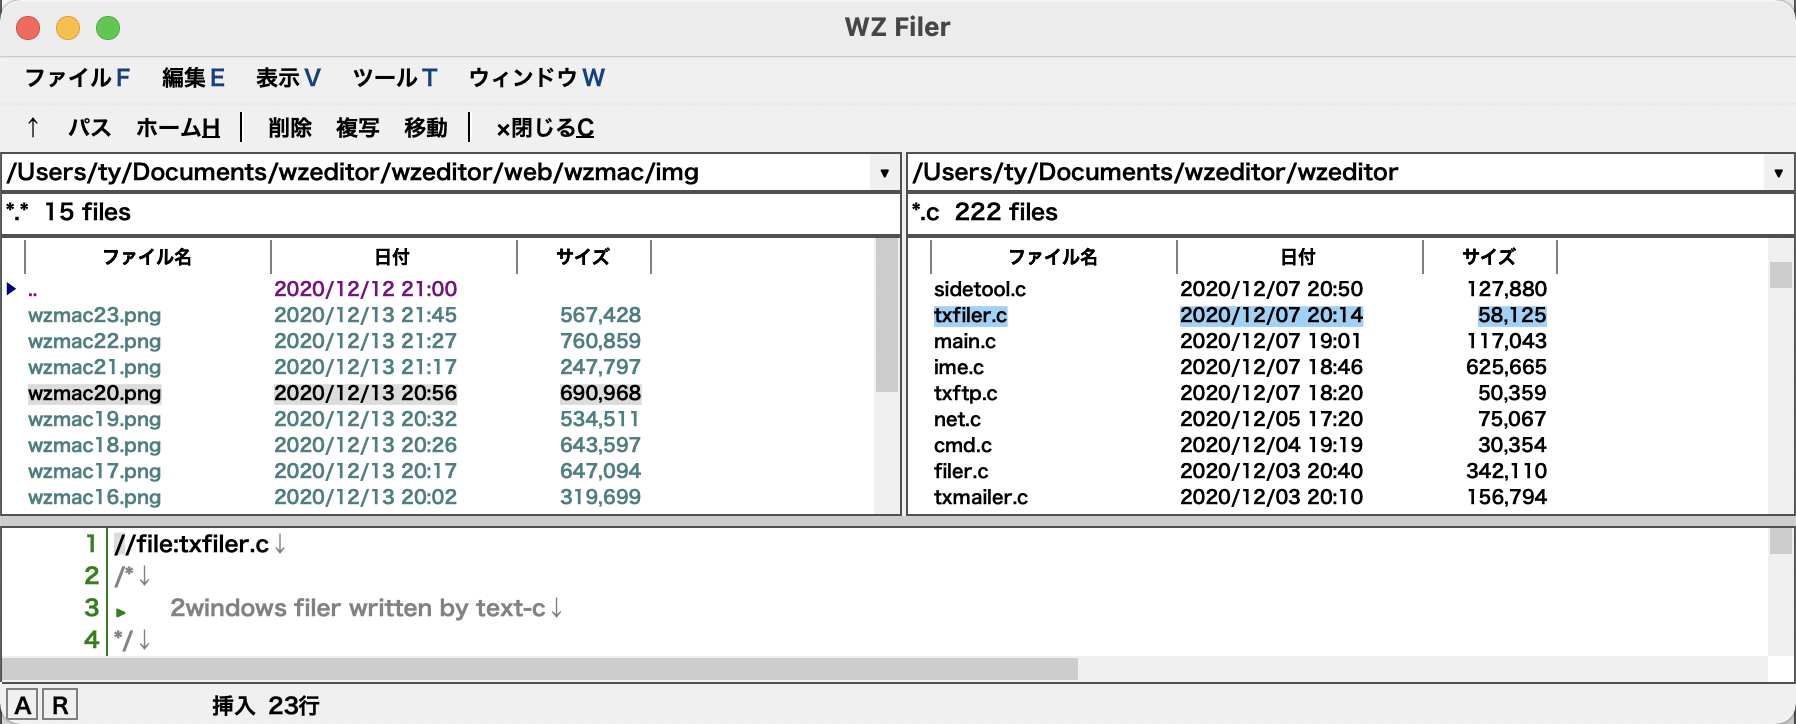1796x724 pixels.
Task: Click the 移動 move button
Action: click(426, 128)
